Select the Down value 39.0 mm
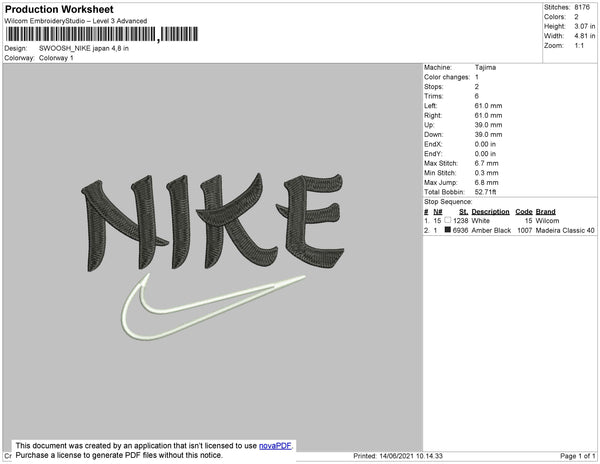The height and width of the screenshot is (464, 600). tap(488, 134)
